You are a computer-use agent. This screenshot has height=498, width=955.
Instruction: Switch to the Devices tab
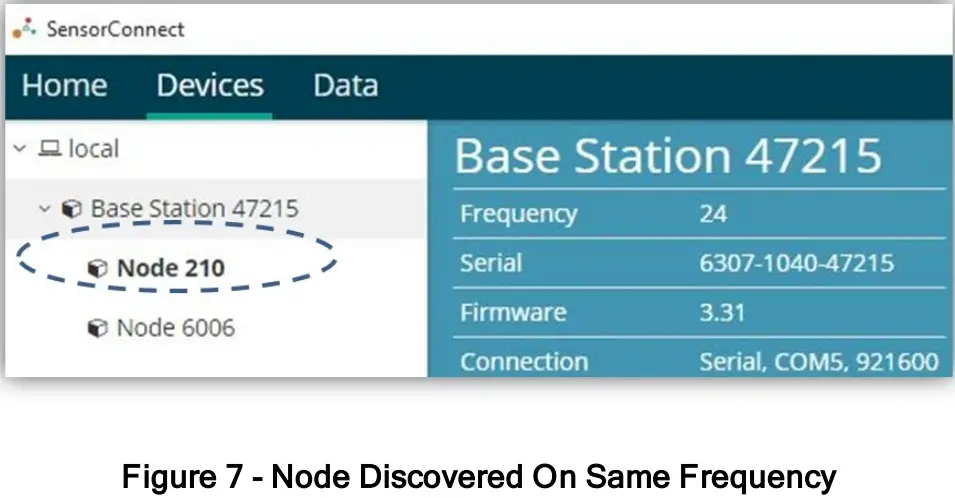(210, 85)
